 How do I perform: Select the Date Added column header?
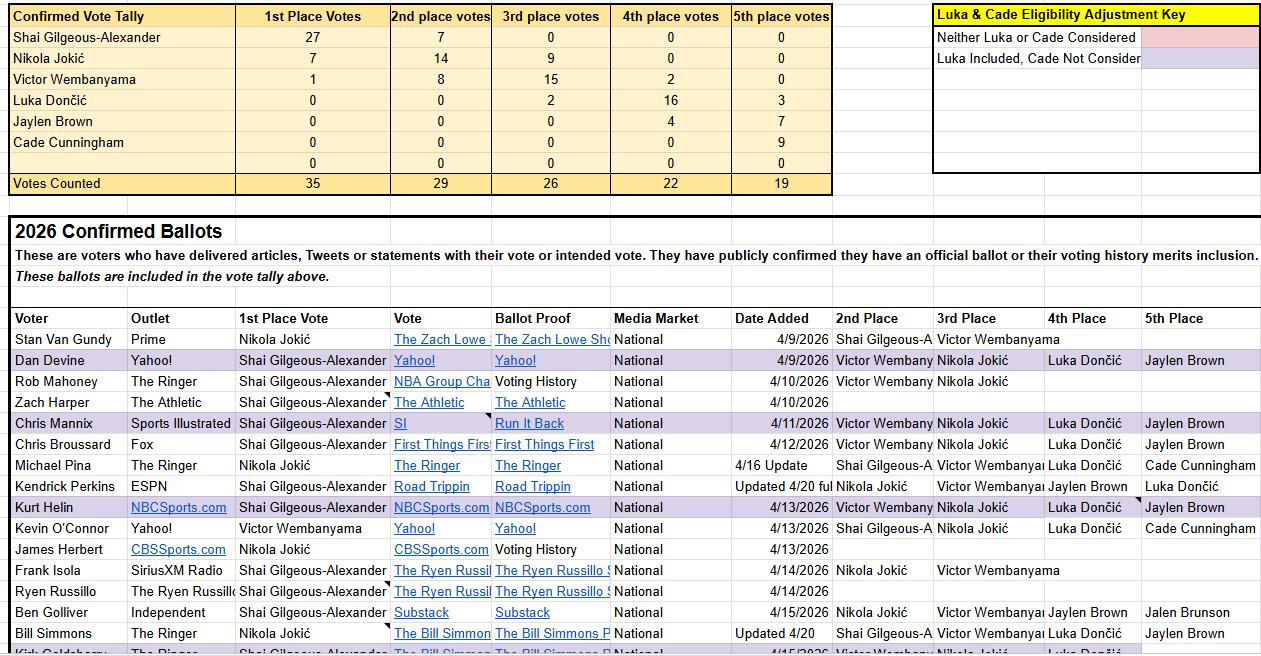pyautogui.click(x=772, y=318)
